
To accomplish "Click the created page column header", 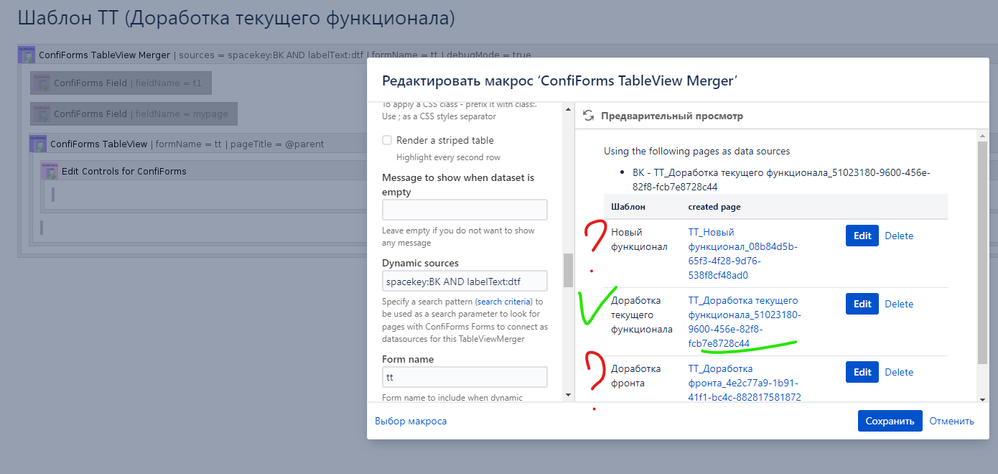I will [x=714, y=207].
